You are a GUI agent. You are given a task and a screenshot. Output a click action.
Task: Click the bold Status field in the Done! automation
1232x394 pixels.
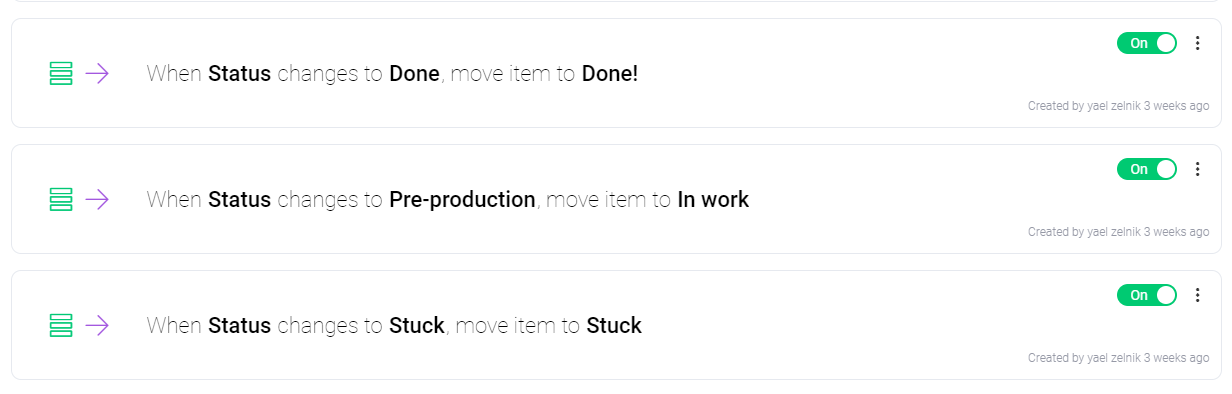click(239, 74)
